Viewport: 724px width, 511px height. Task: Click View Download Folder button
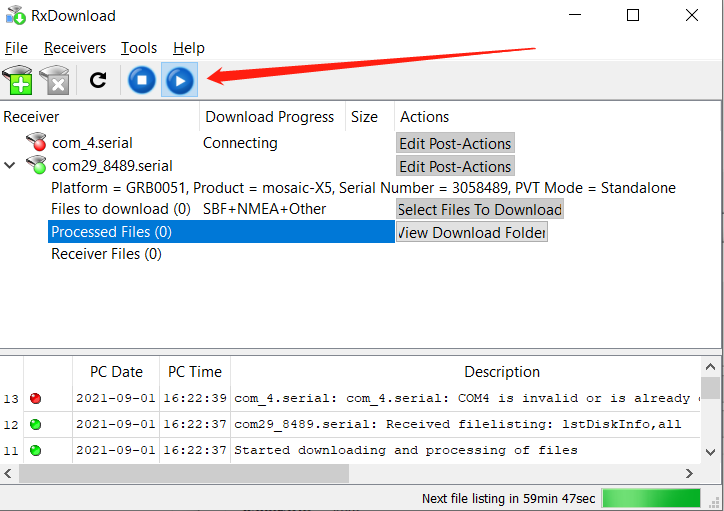click(471, 232)
